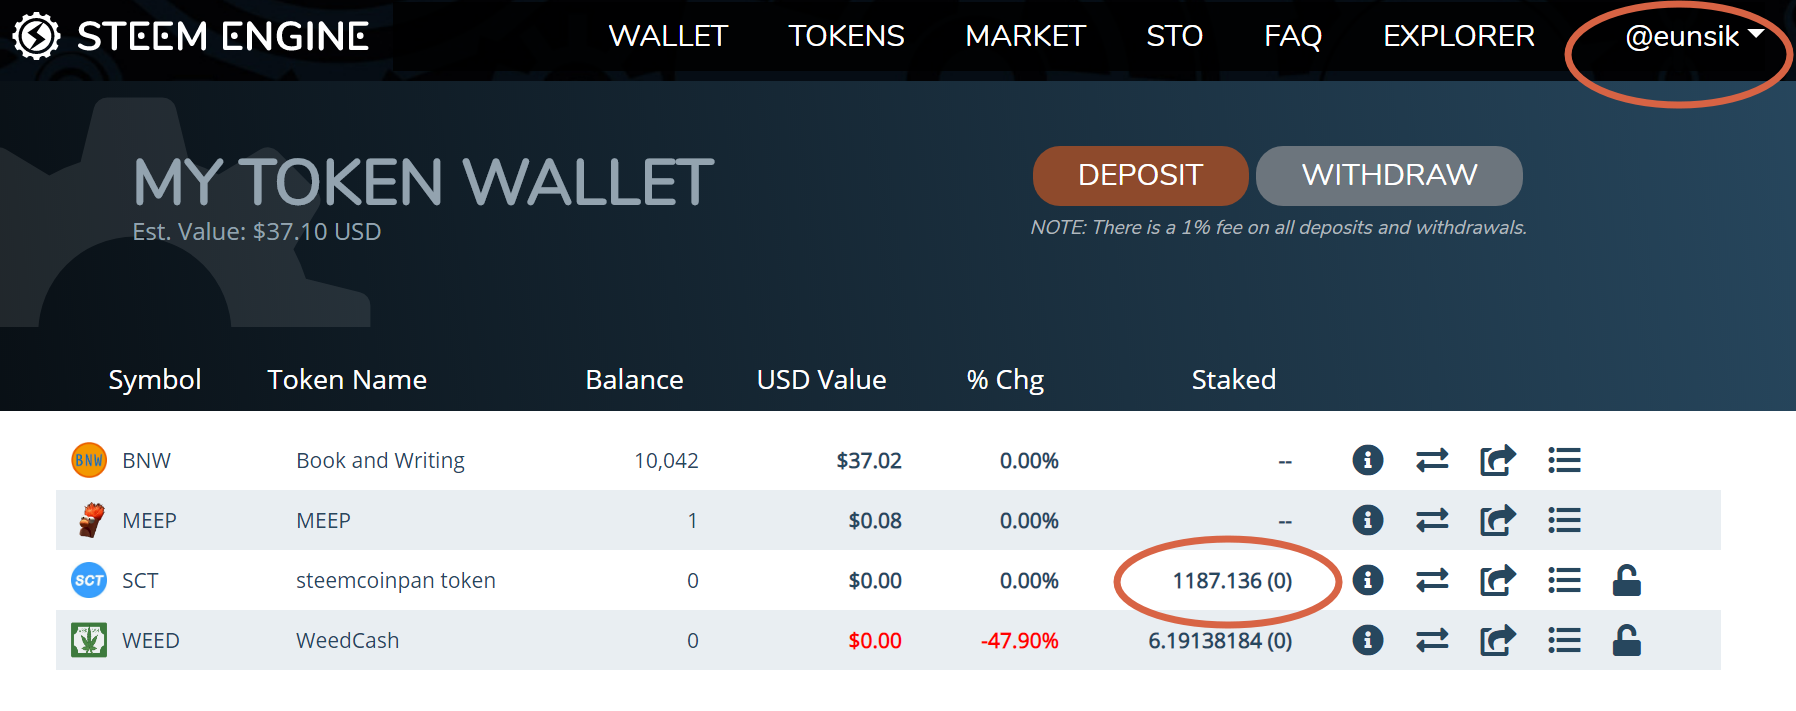This screenshot has width=1796, height=711.
Task: Open the FAQ page
Action: pos(1292,36)
